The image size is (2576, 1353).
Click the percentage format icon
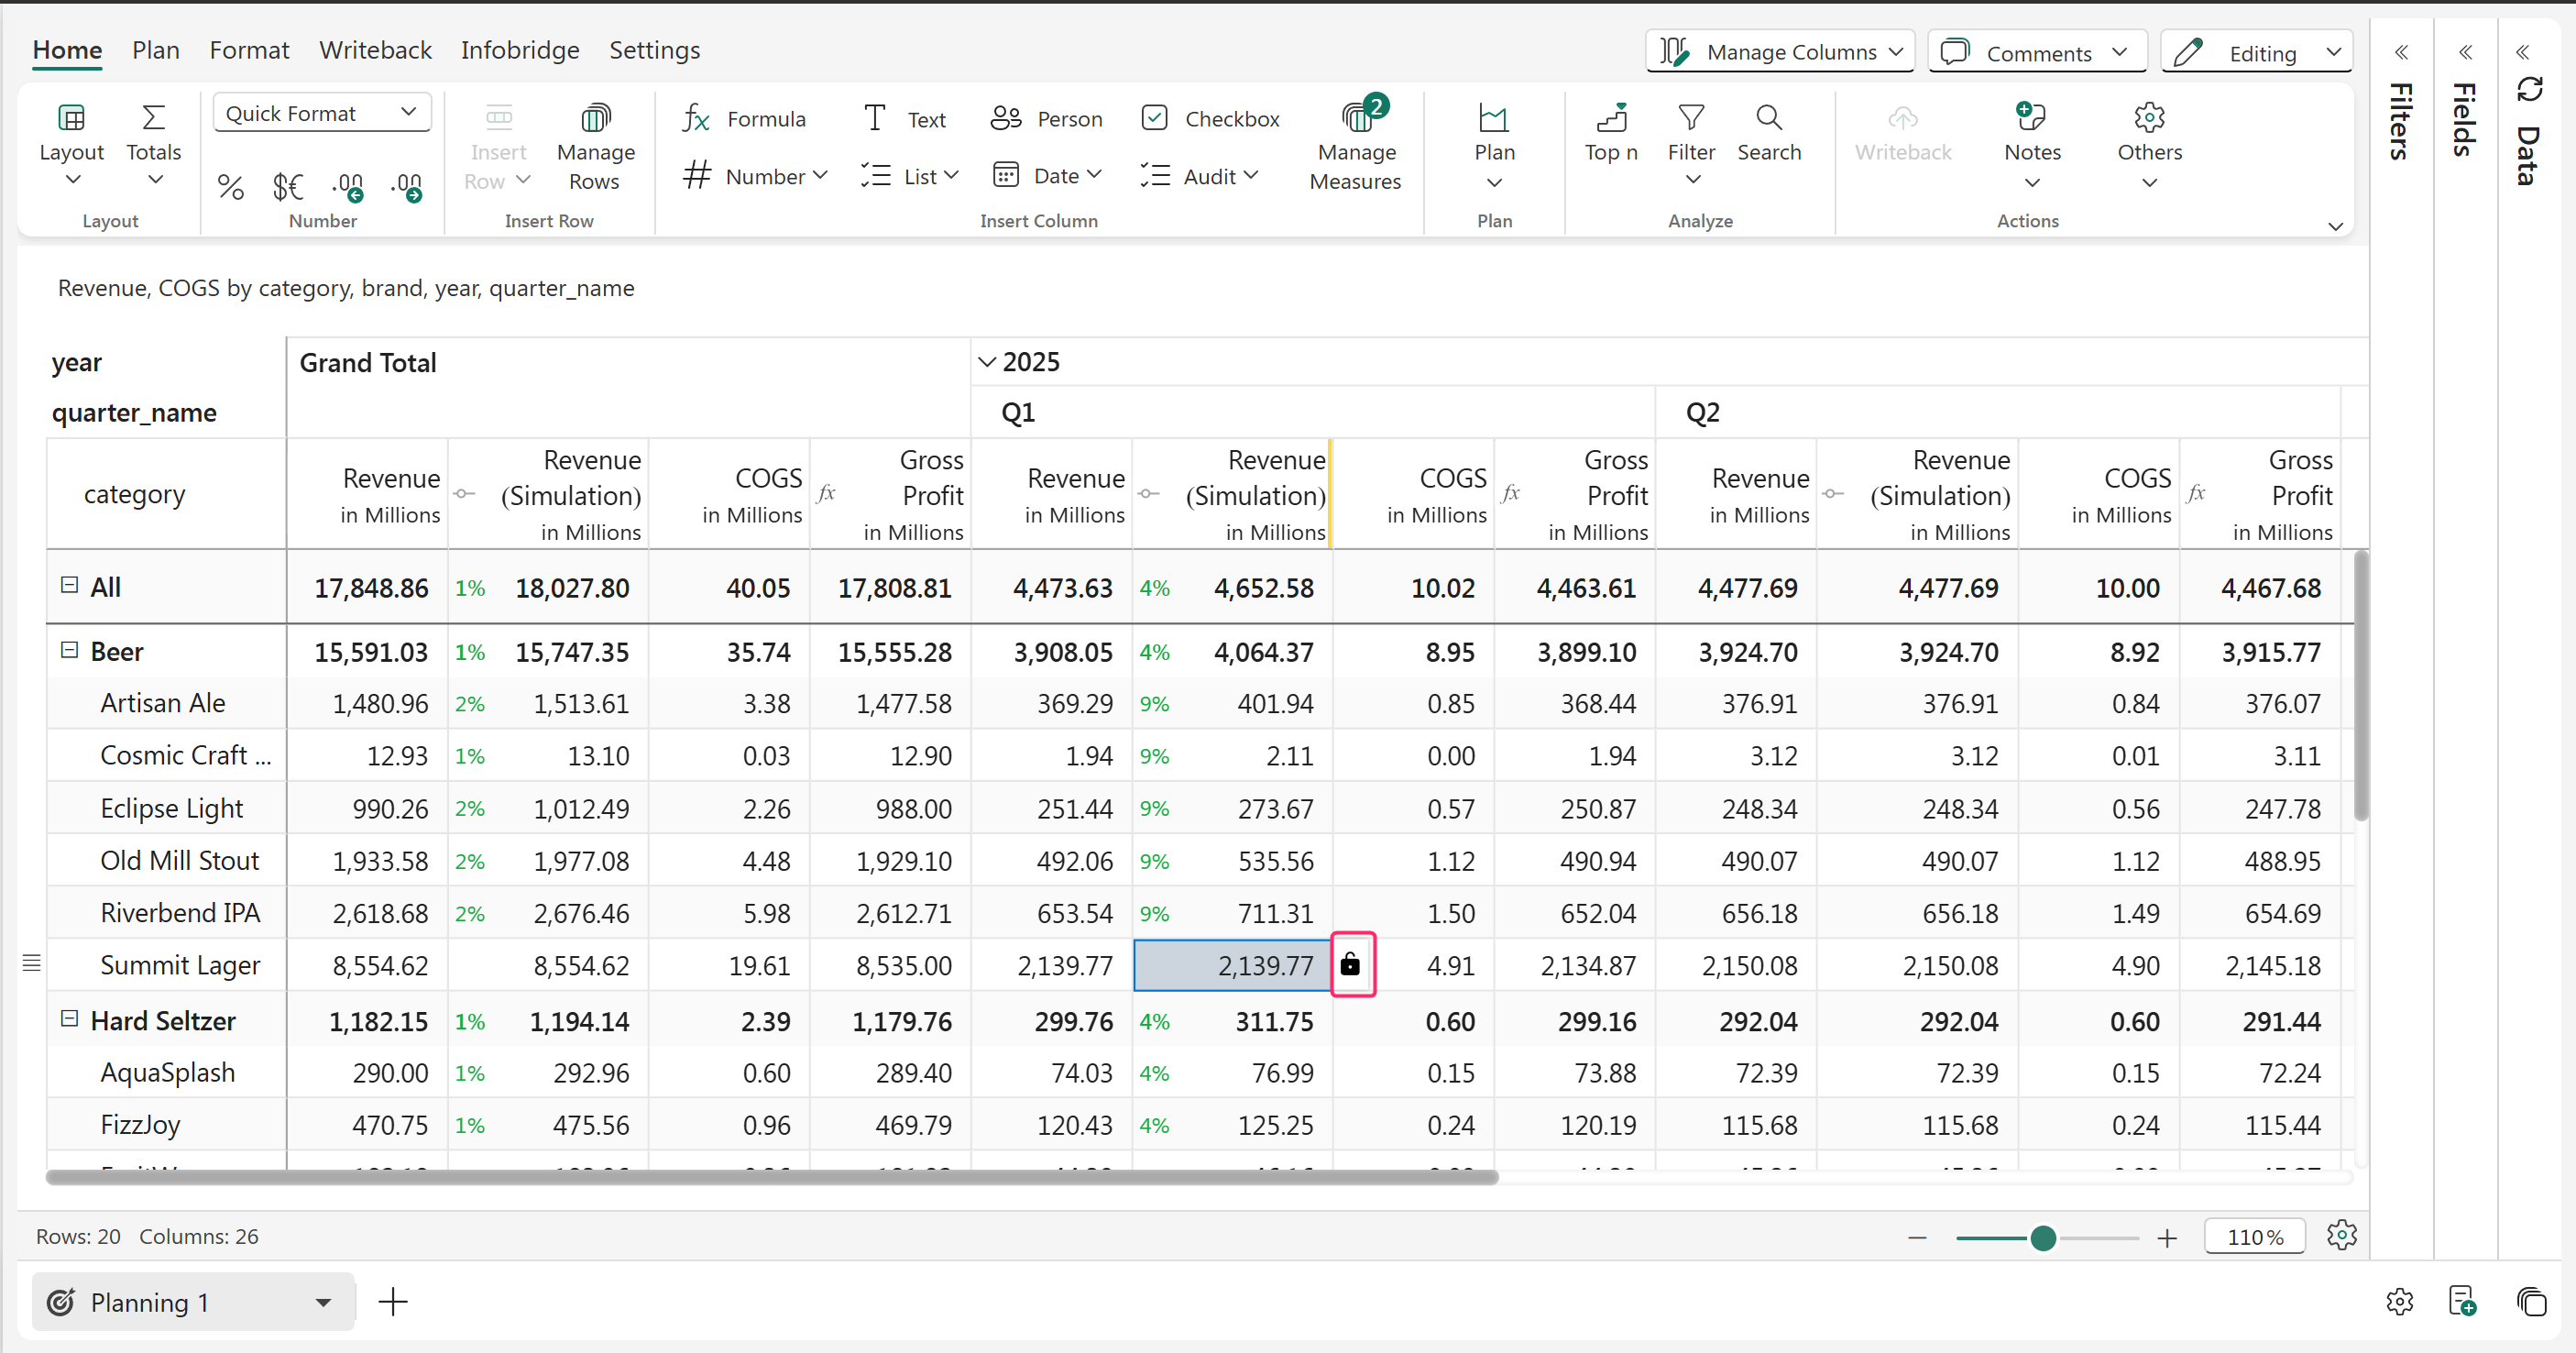point(231,187)
